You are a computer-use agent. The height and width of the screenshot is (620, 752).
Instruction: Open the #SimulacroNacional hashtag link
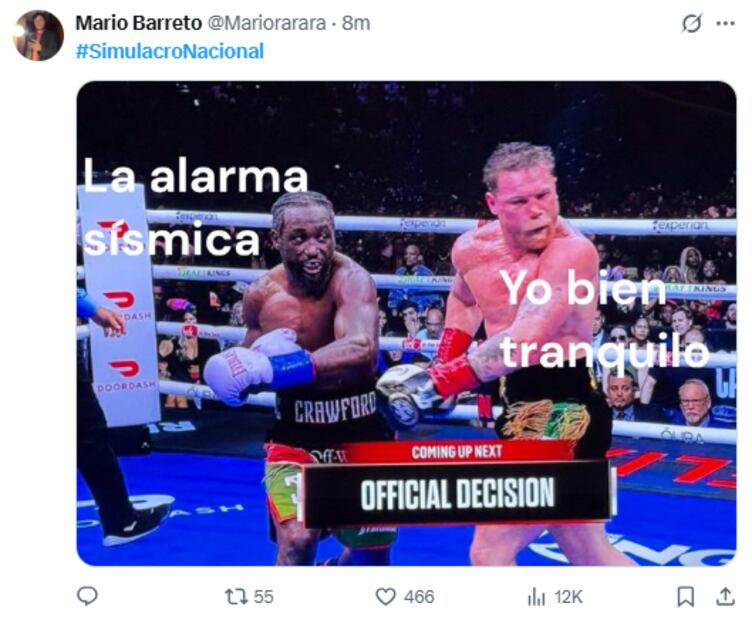[170, 51]
